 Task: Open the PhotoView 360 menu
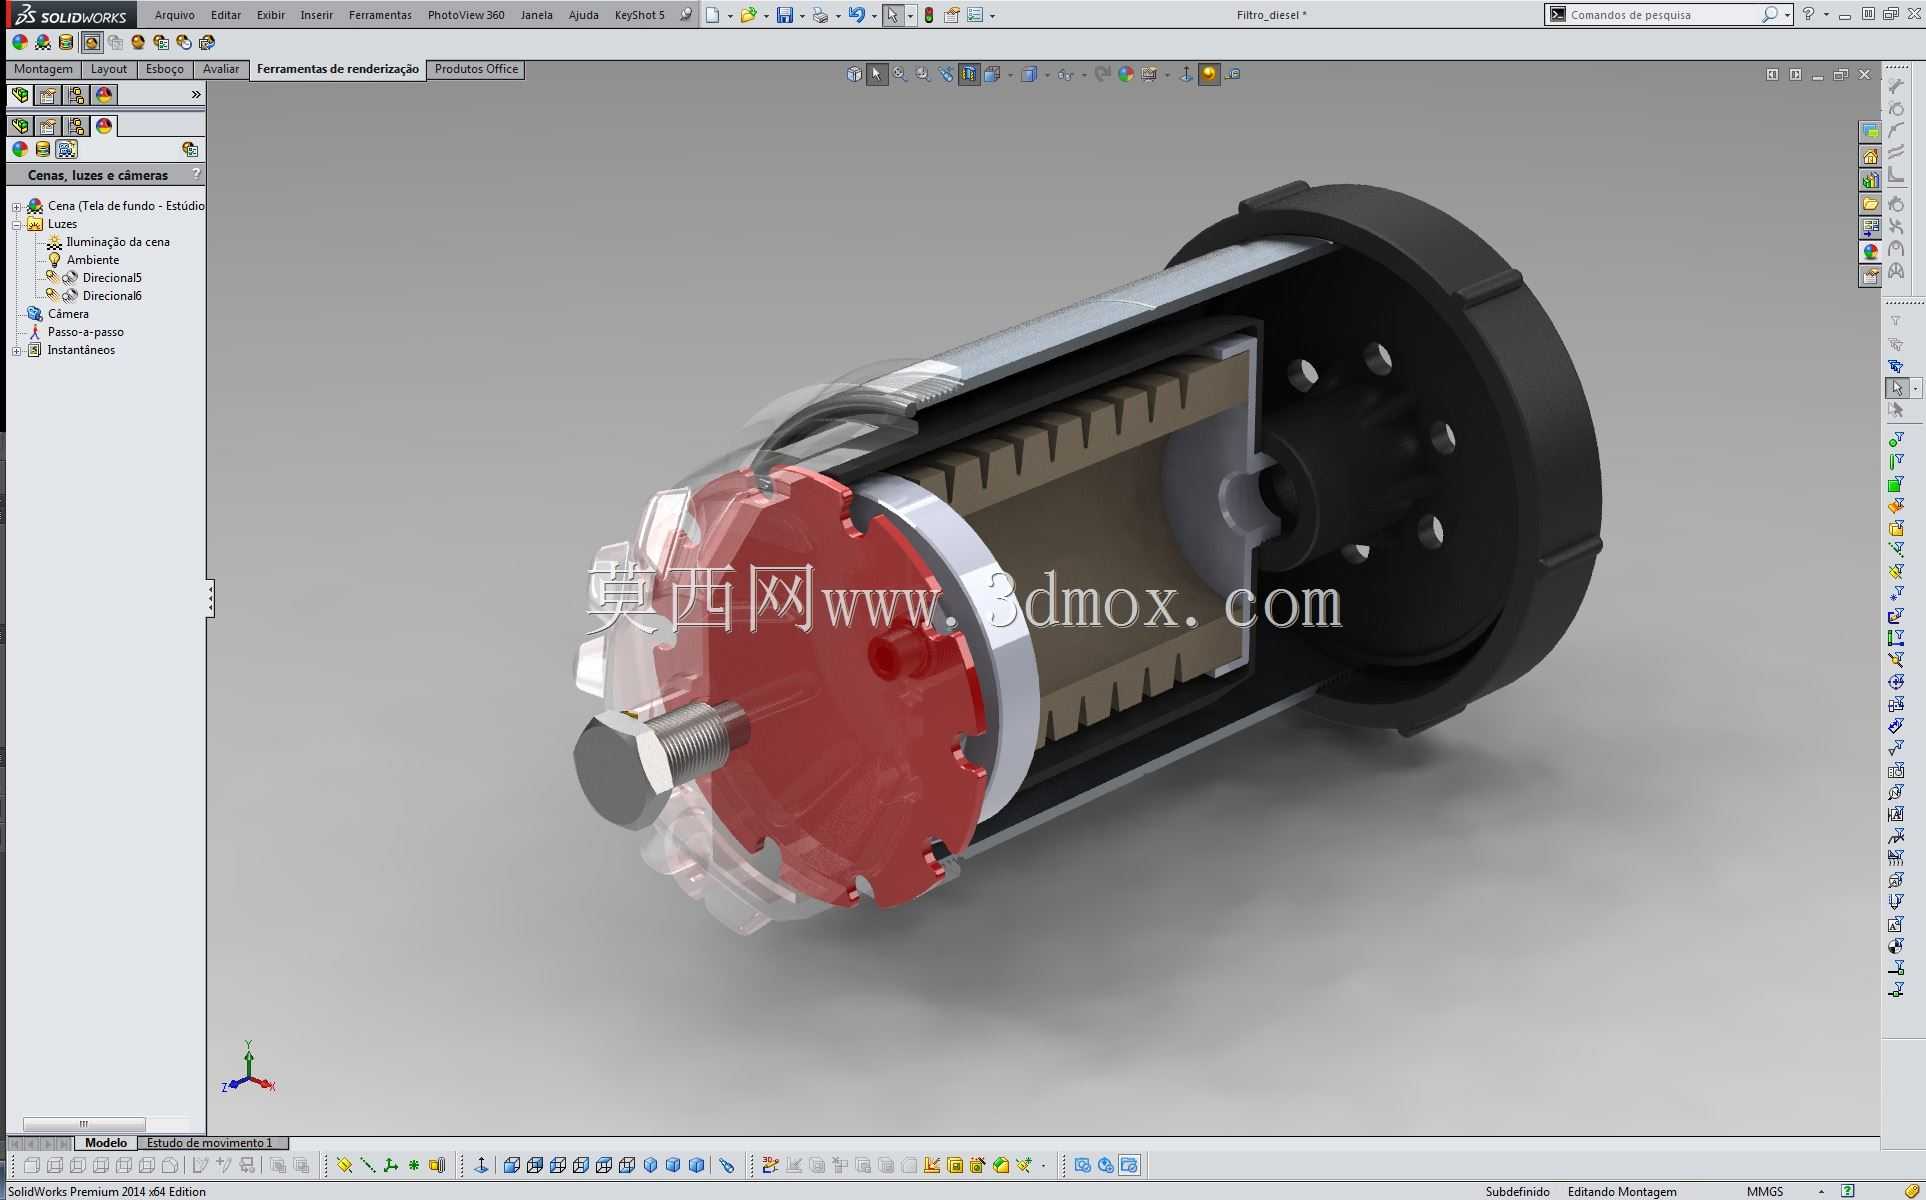pyautogui.click(x=466, y=15)
